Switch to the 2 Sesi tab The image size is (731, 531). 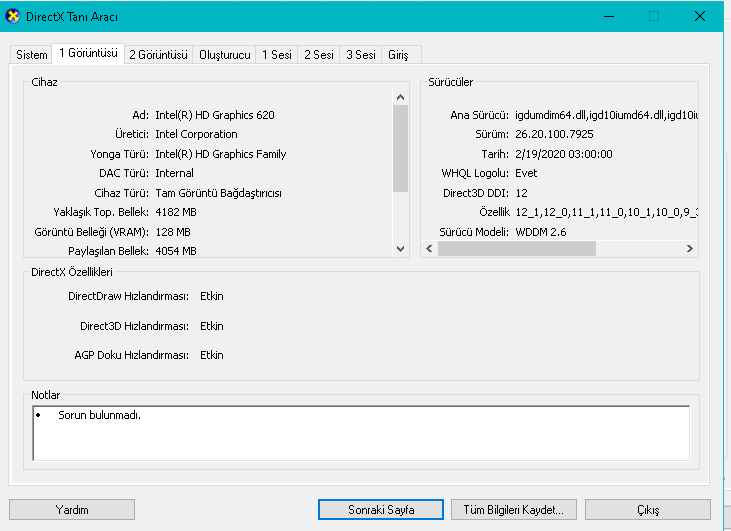(x=319, y=55)
